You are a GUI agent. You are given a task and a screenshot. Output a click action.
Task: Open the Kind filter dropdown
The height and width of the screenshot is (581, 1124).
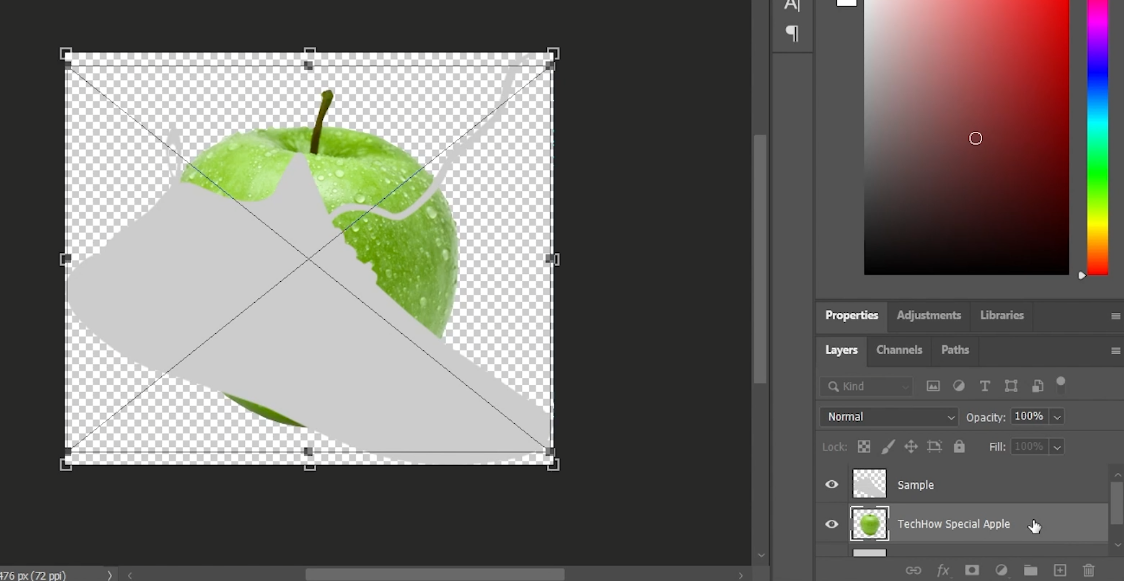click(866, 386)
